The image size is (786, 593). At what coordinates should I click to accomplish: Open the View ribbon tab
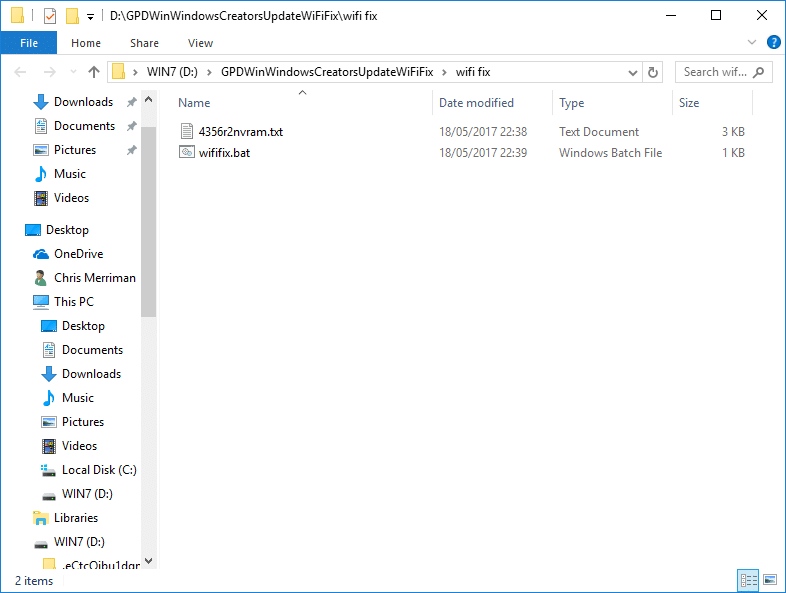(x=201, y=43)
